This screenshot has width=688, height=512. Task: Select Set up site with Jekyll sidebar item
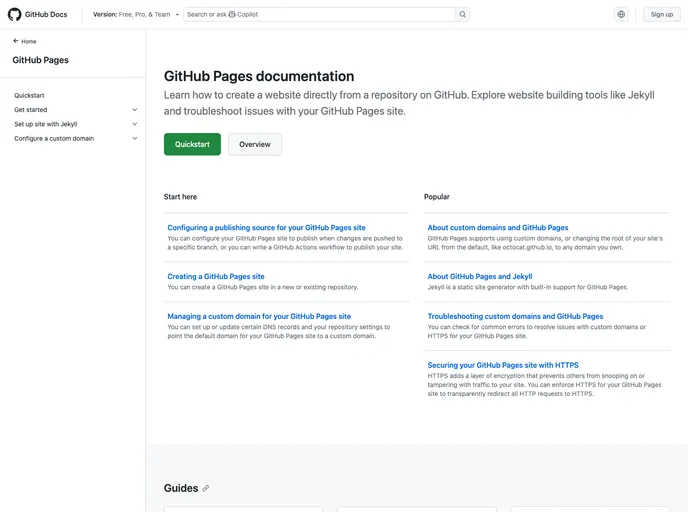(x=46, y=124)
